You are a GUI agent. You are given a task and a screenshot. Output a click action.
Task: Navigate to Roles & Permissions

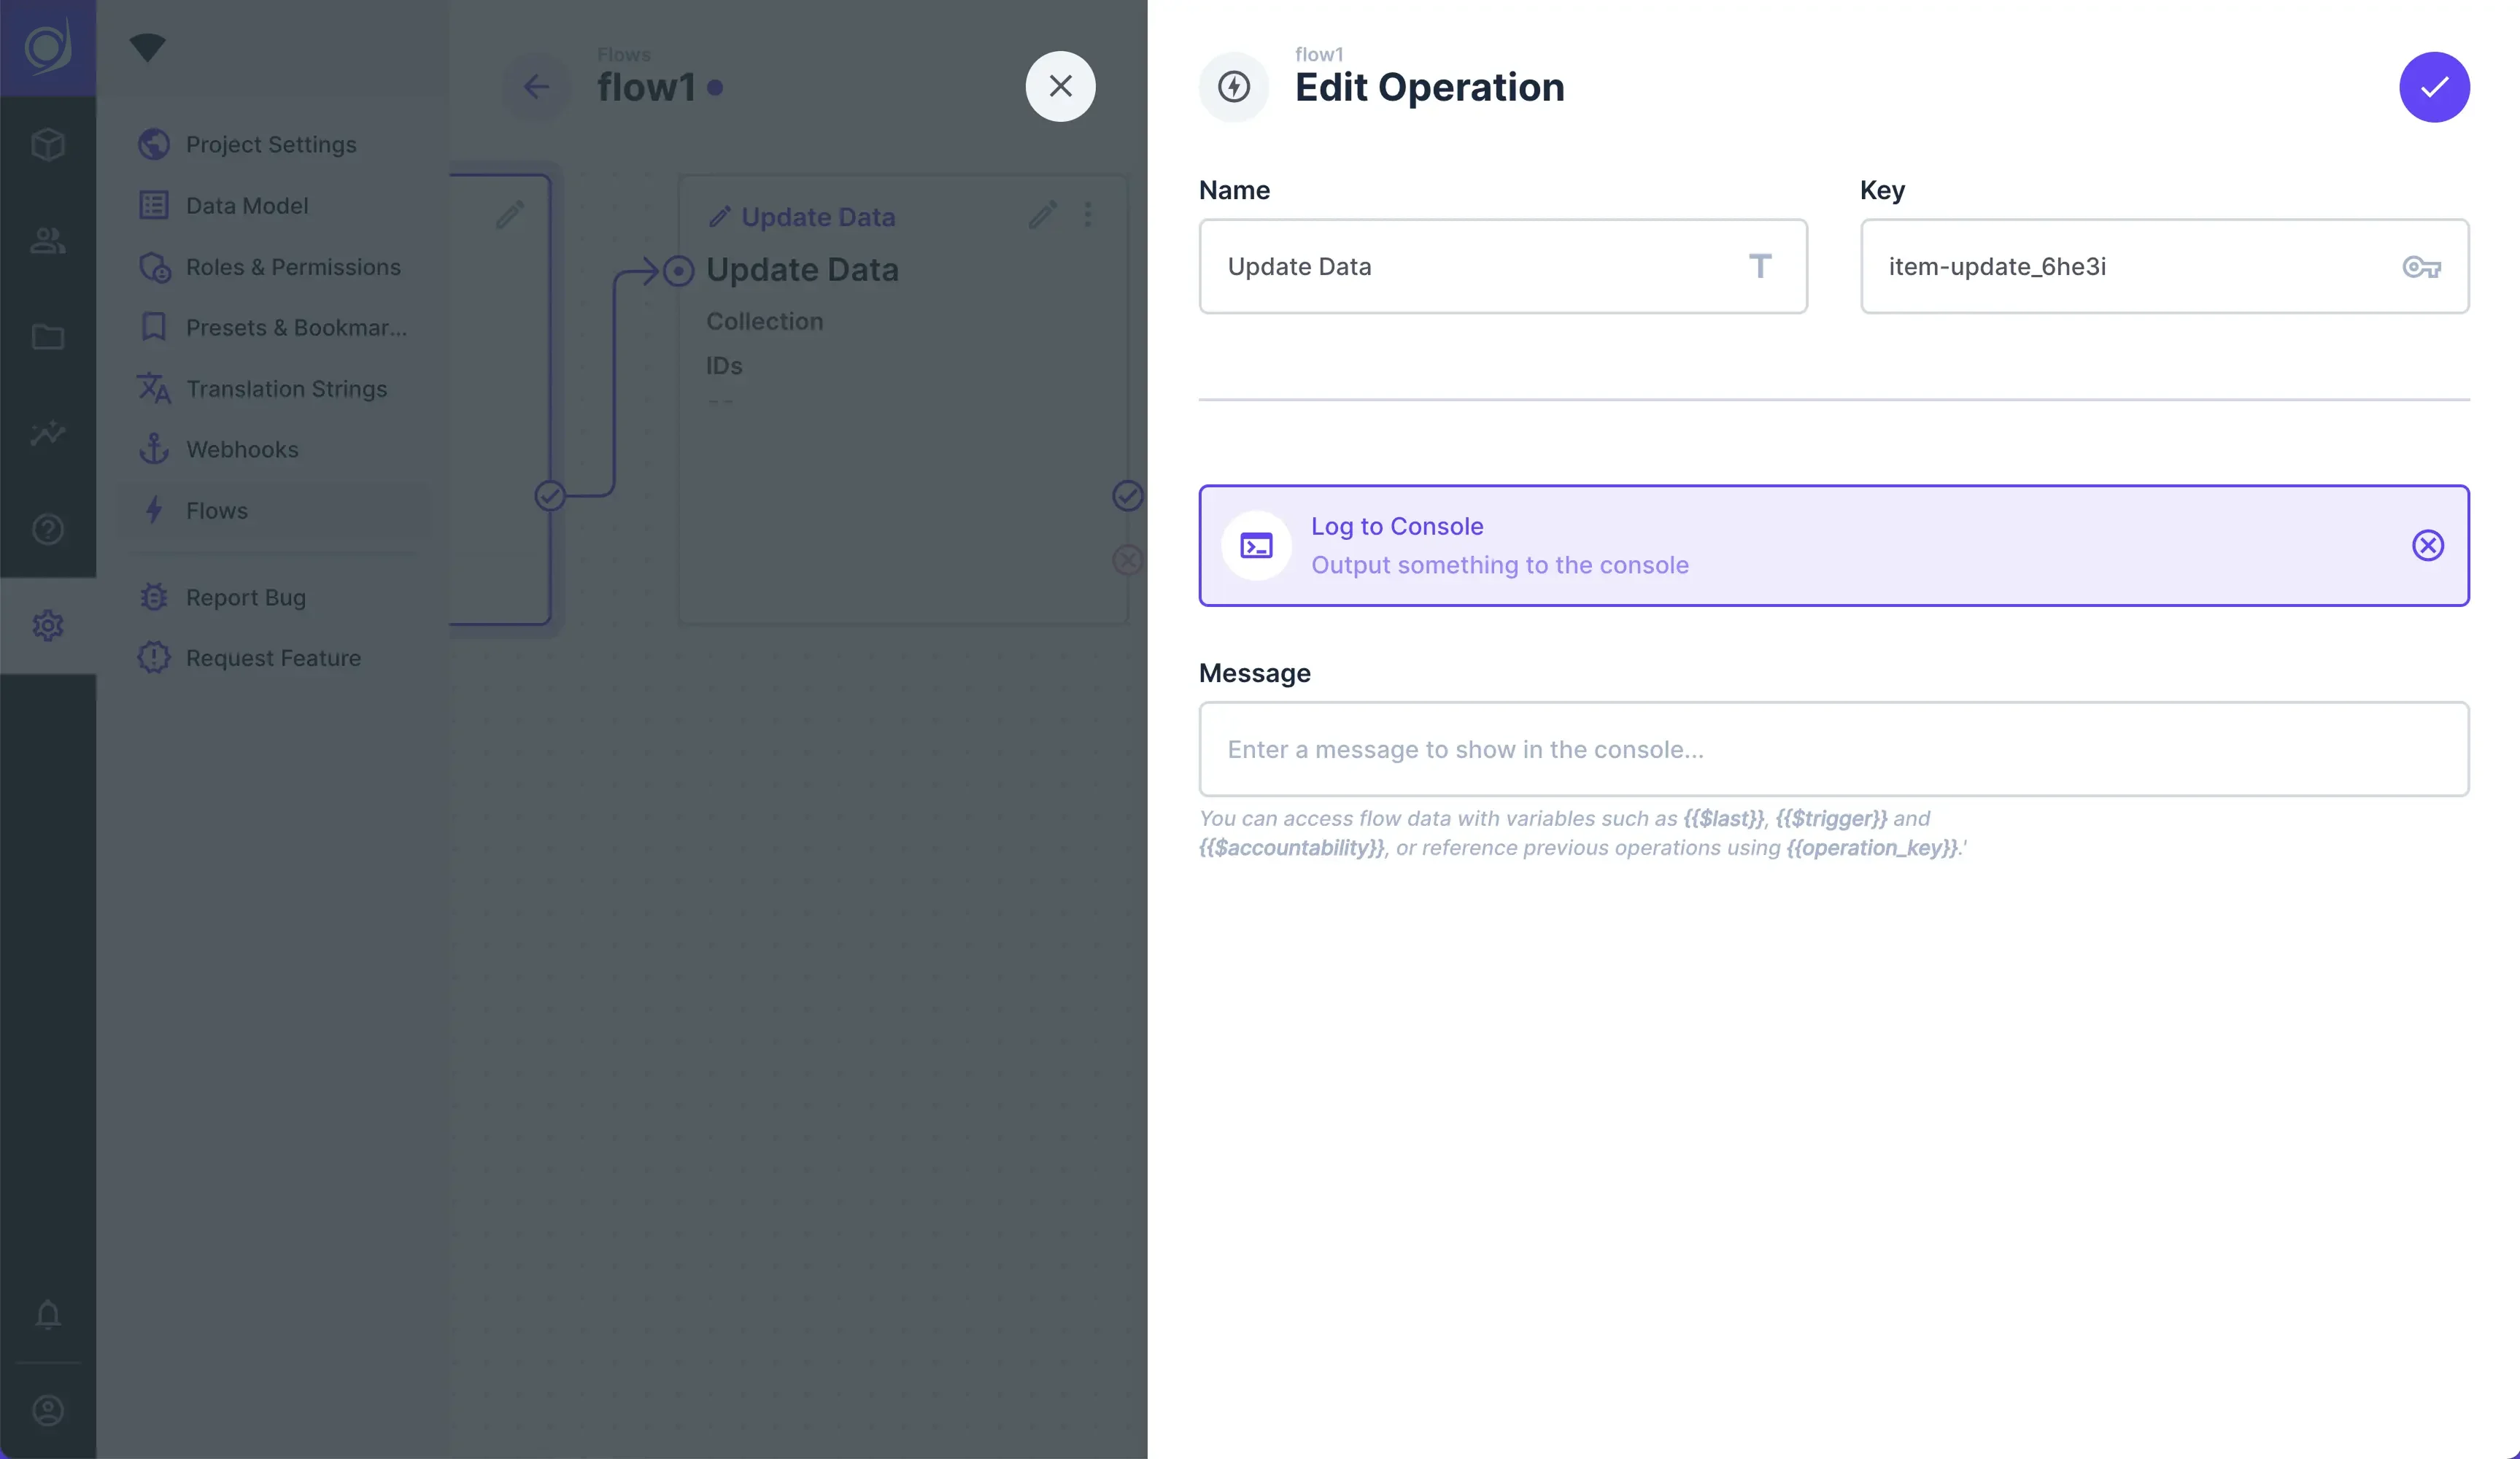click(292, 267)
